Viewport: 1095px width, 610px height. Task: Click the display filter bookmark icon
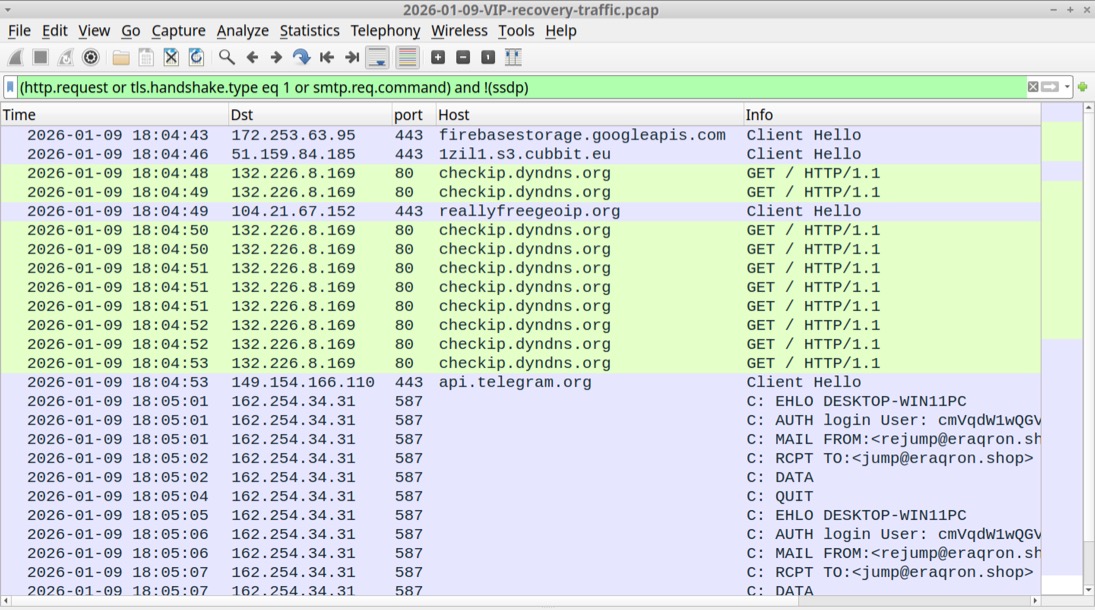tap(10, 87)
